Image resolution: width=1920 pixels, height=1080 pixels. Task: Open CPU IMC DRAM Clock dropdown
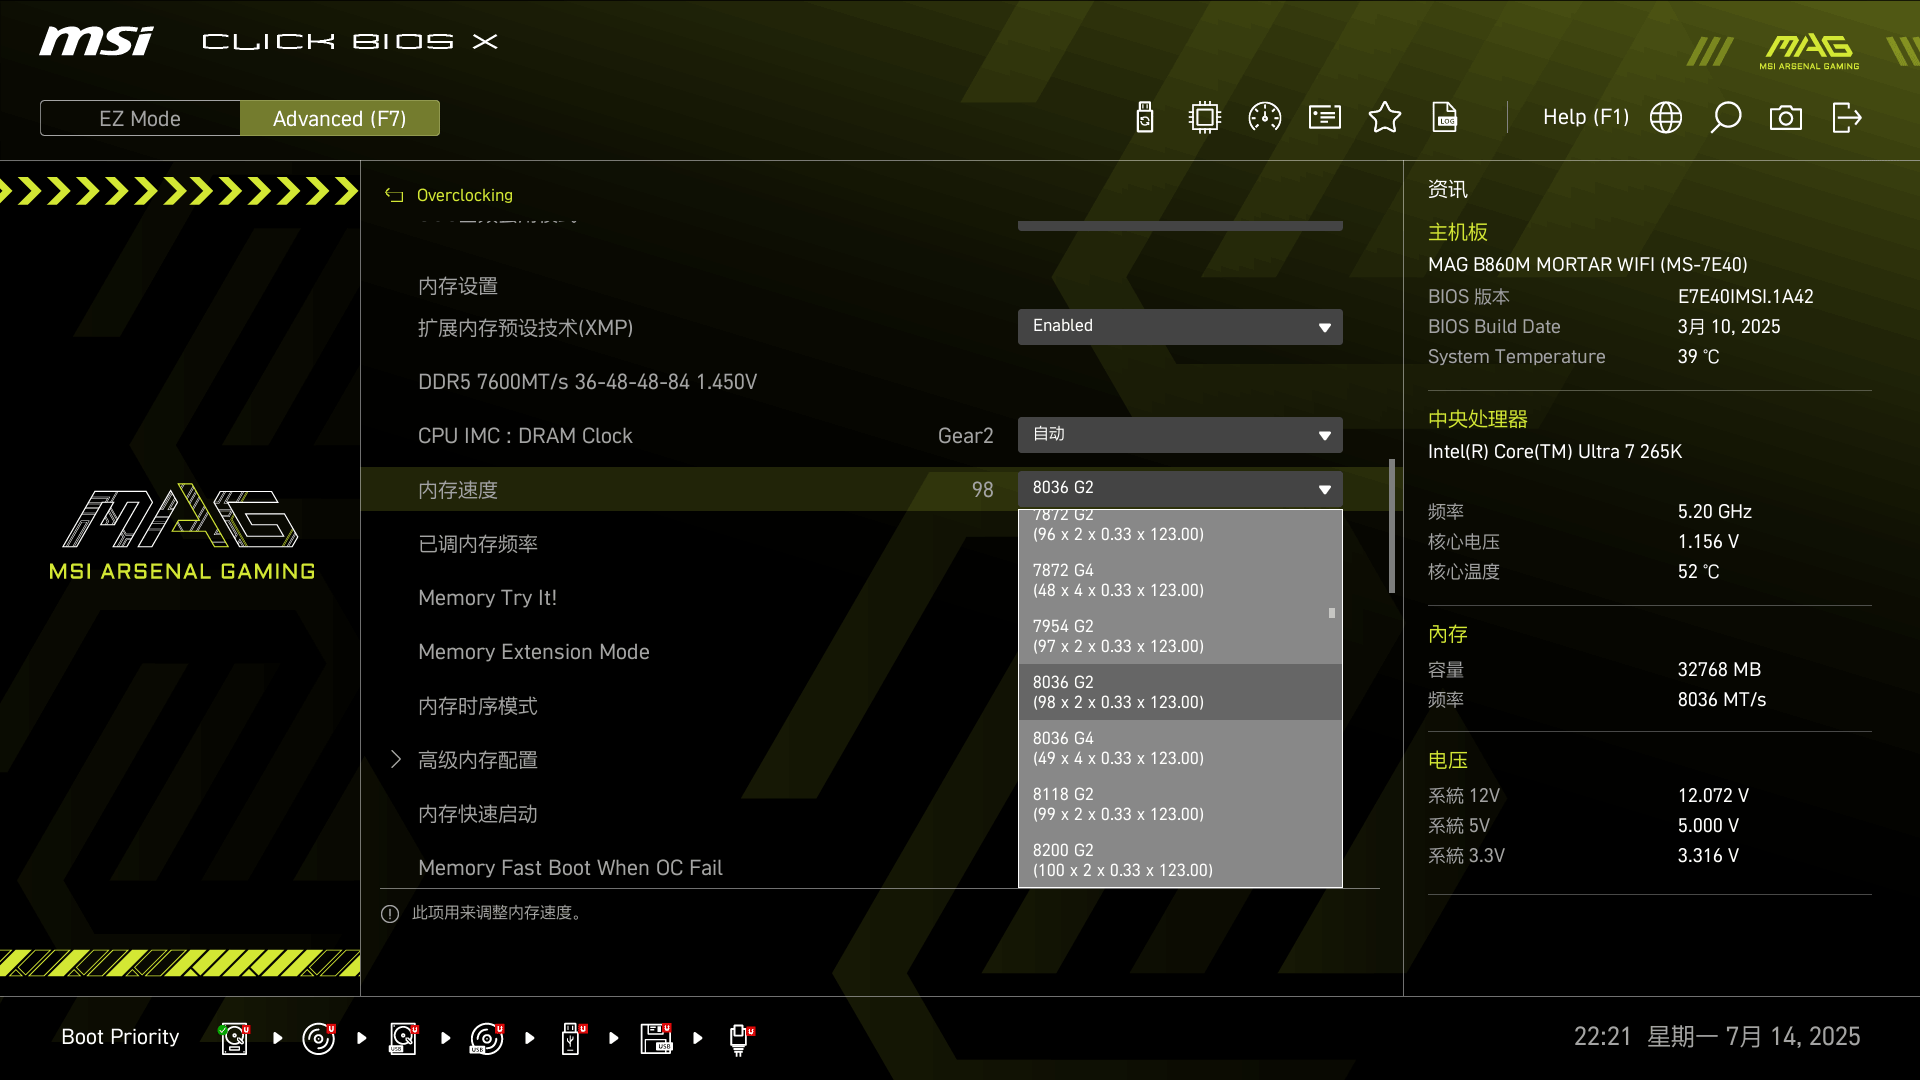point(1179,435)
